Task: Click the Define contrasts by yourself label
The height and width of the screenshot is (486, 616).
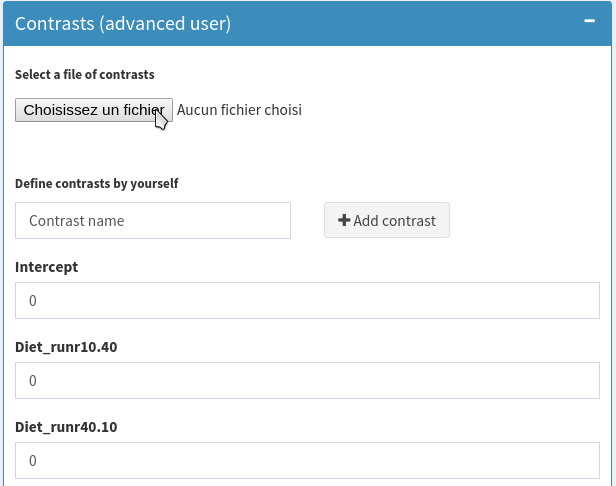Action: (x=97, y=184)
